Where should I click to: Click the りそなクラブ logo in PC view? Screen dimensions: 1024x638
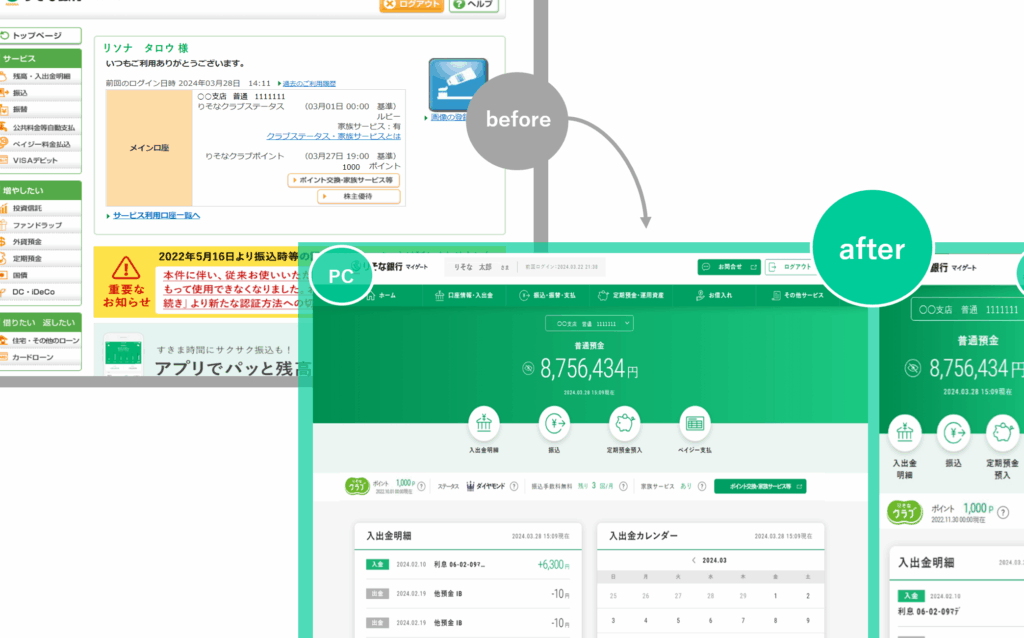coord(357,486)
